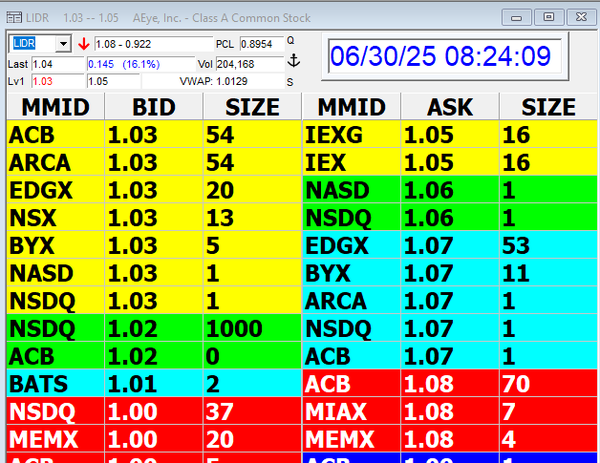Click the S indicator below the anchor
Image resolution: width=600 pixels, height=463 pixels.
coord(290,82)
